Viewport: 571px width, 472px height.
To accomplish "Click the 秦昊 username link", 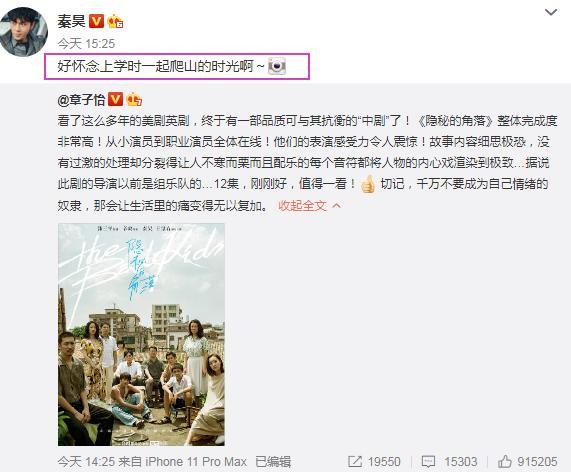I will (x=71, y=21).
